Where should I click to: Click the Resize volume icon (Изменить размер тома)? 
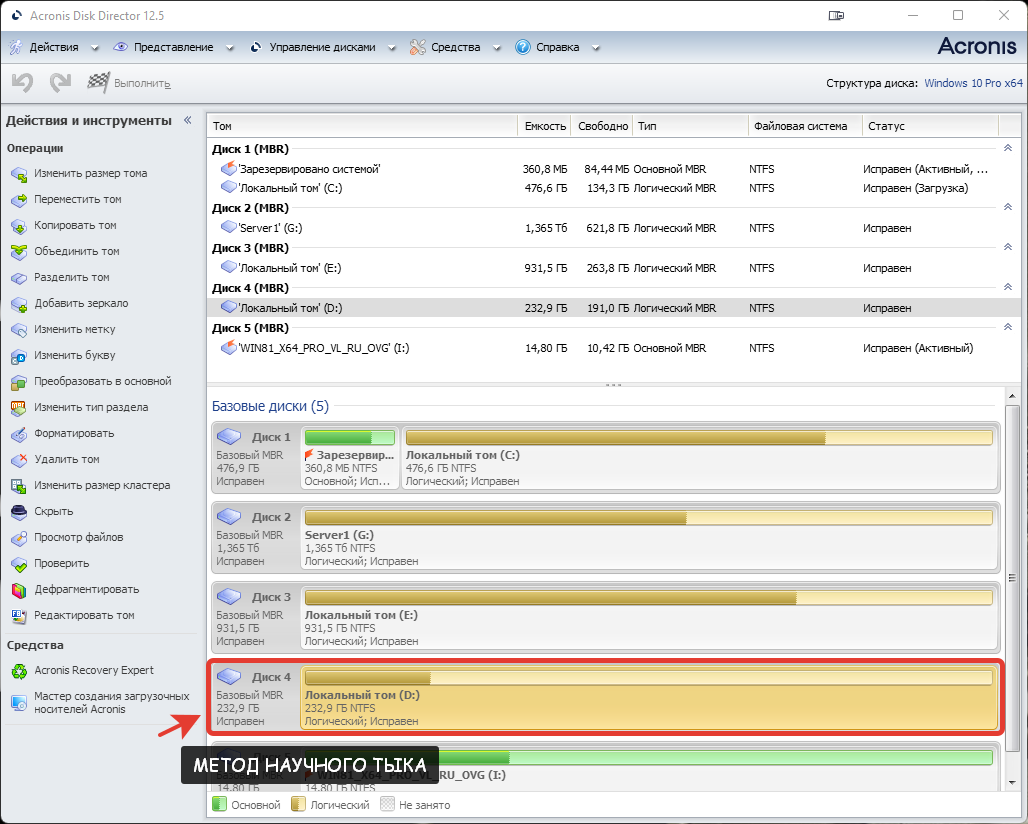click(x=19, y=174)
